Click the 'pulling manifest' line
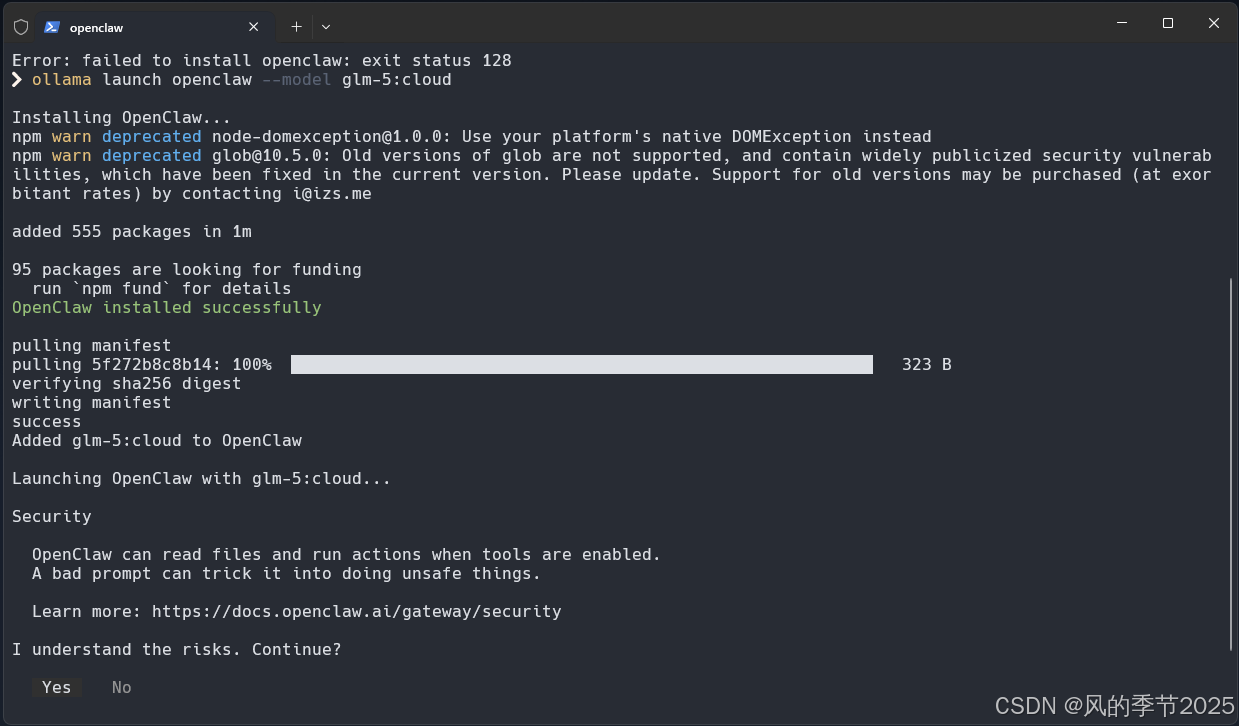This screenshot has height=726, width=1239. [x=92, y=345]
